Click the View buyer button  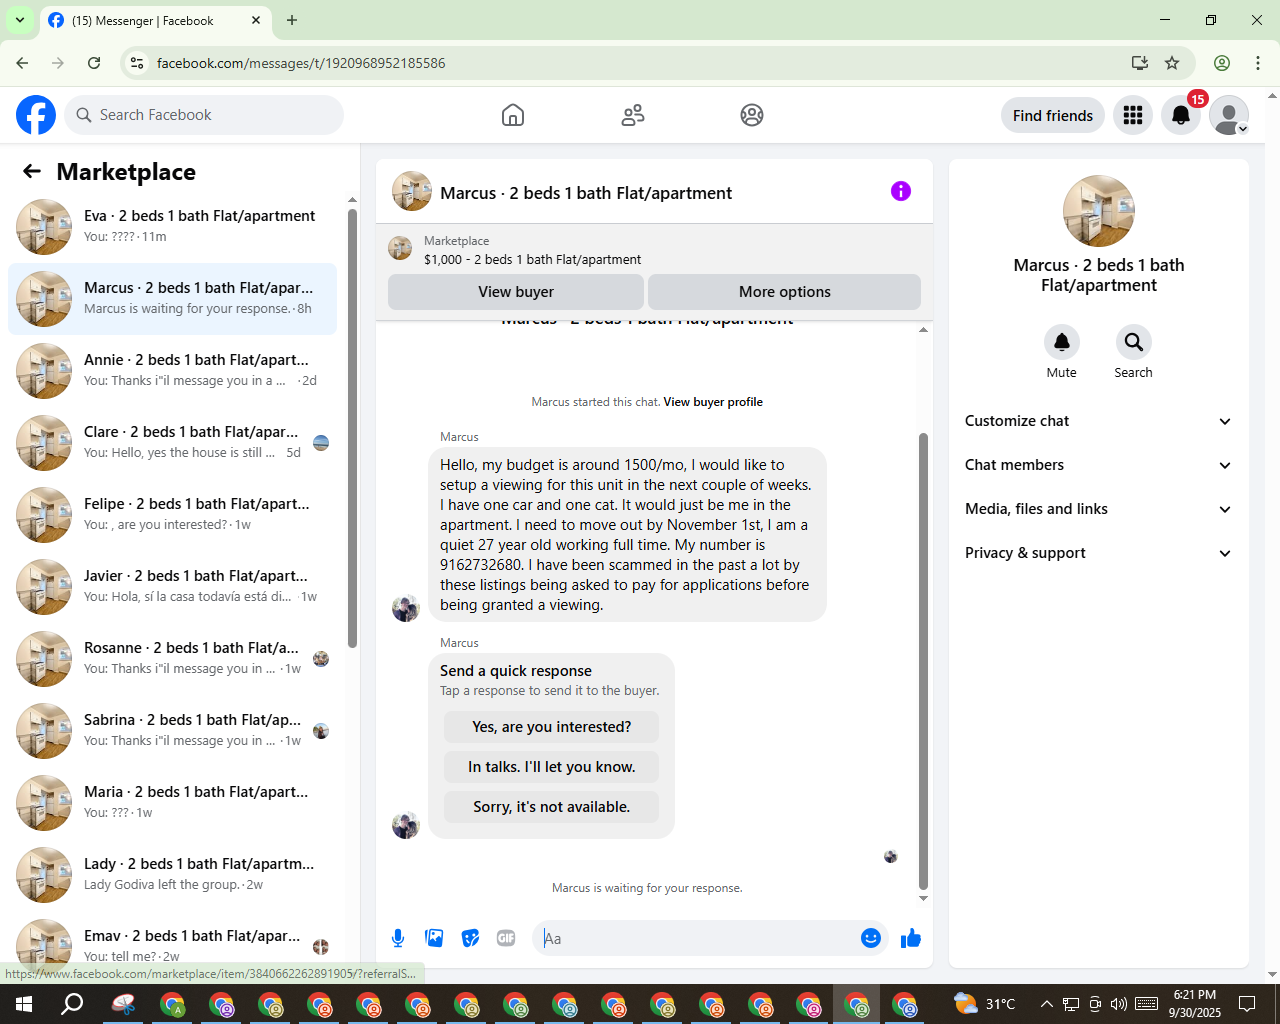pos(516,292)
